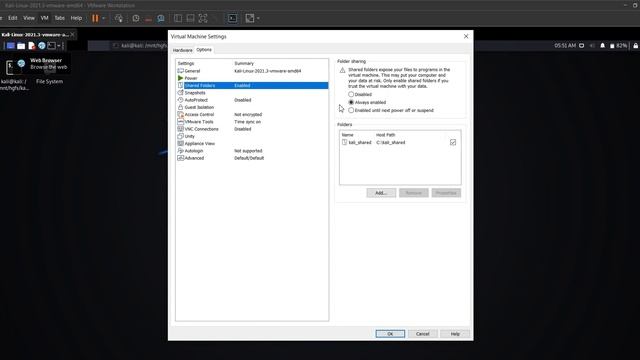Switch to the Hardware tab in settings
This screenshot has height=360, width=640.
coord(182,50)
